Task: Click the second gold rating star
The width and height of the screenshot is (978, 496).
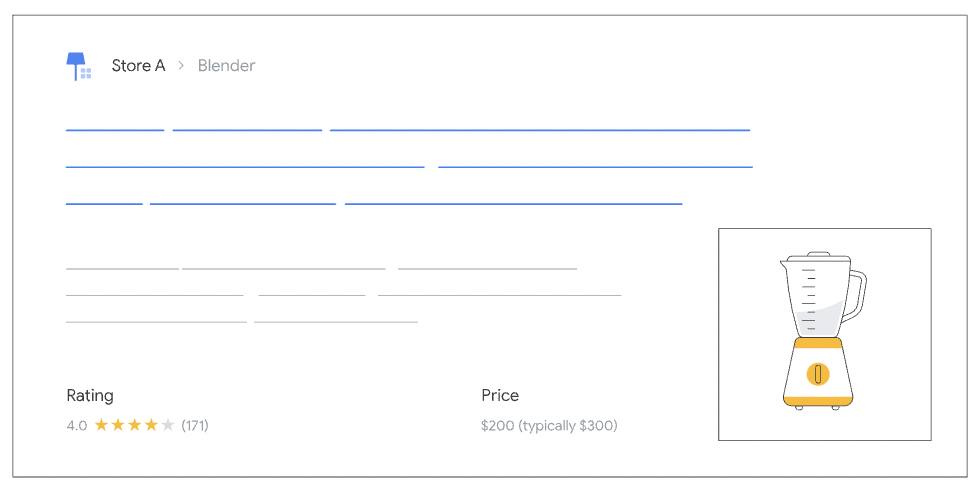Action: tap(118, 425)
